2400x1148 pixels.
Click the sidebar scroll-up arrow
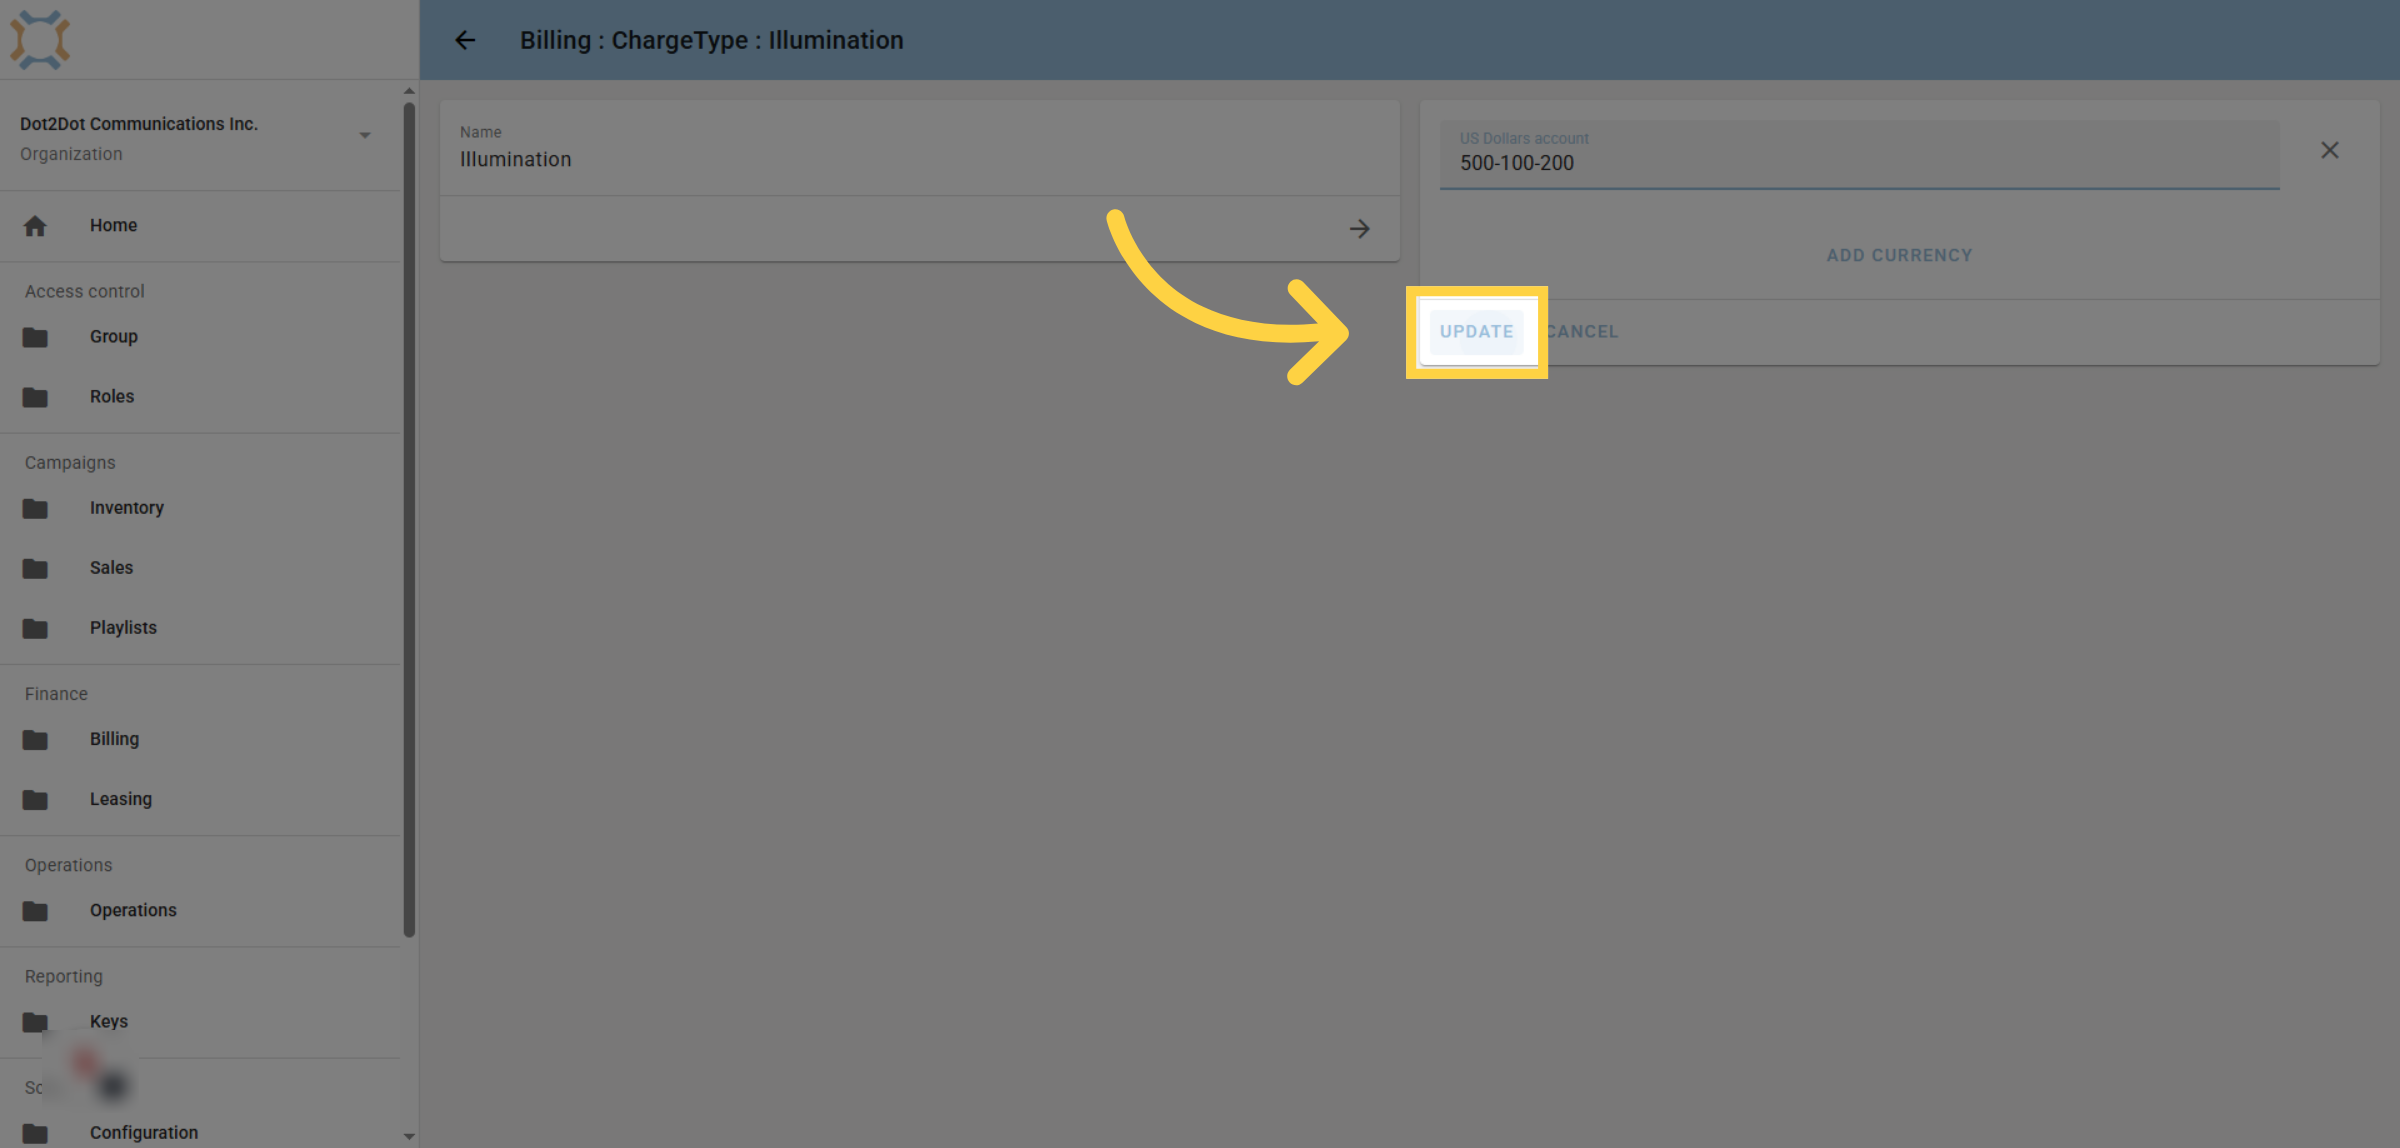409,91
